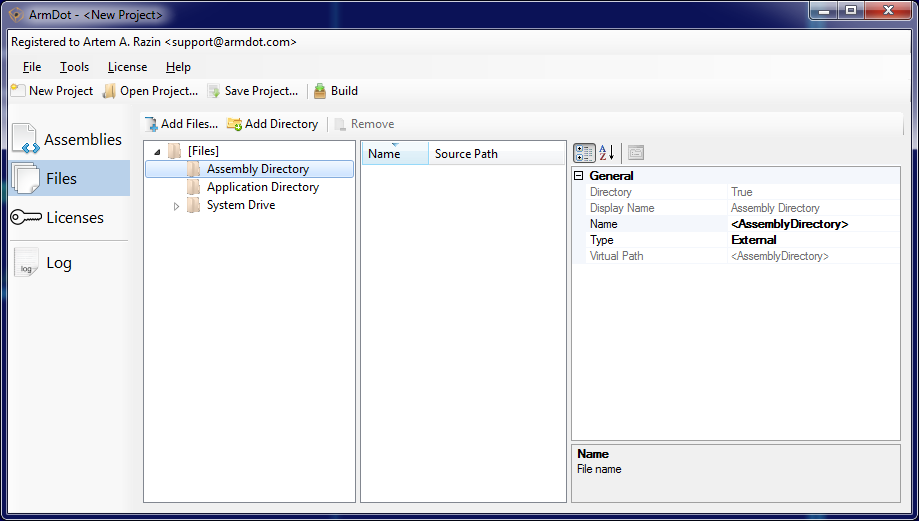Screen dimensions: 919x521
Task: Click the grayed Remove icon
Action: pyautogui.click(x=341, y=124)
